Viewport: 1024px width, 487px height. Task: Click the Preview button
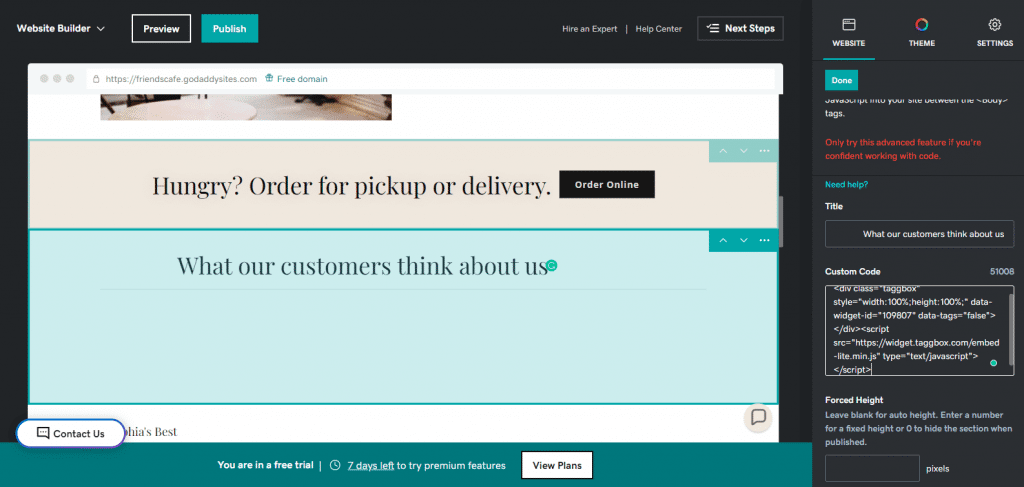(x=161, y=29)
